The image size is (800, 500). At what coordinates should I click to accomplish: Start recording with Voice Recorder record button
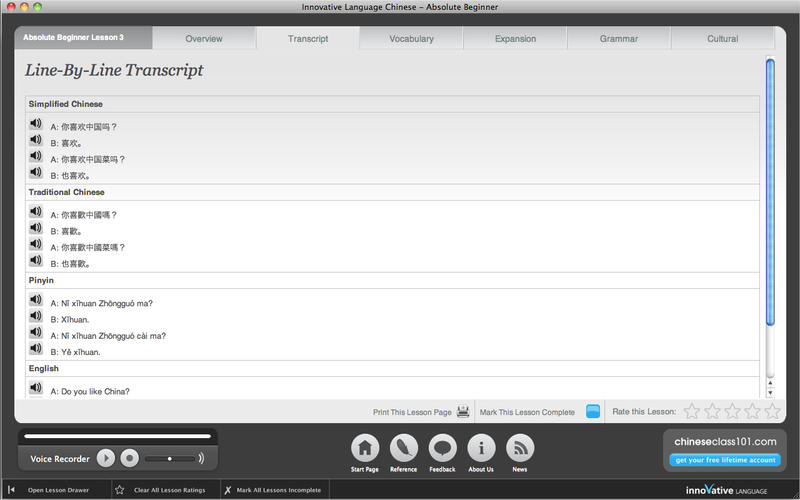point(130,458)
